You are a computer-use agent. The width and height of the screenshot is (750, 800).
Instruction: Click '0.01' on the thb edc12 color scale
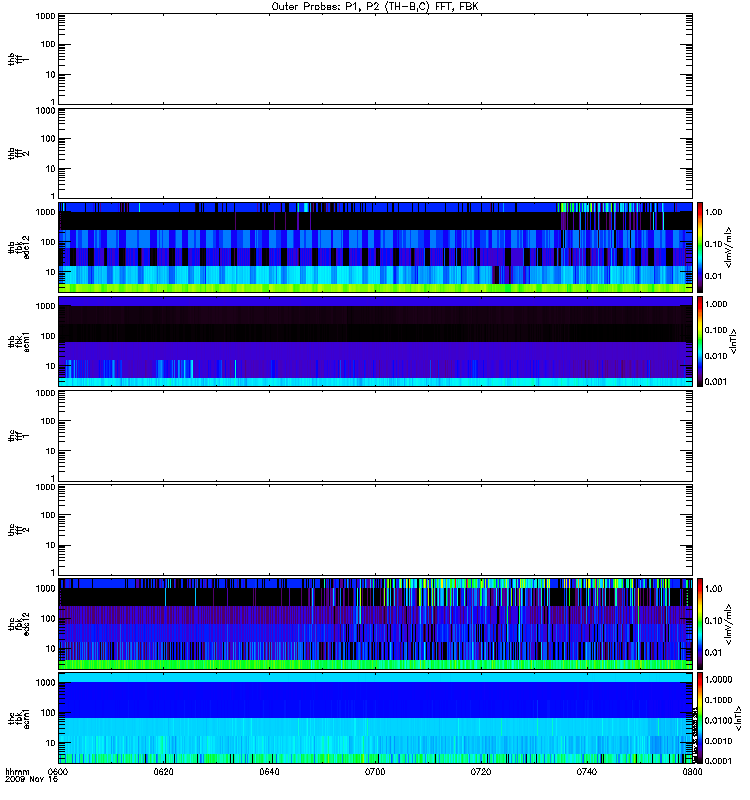pyautogui.click(x=714, y=276)
